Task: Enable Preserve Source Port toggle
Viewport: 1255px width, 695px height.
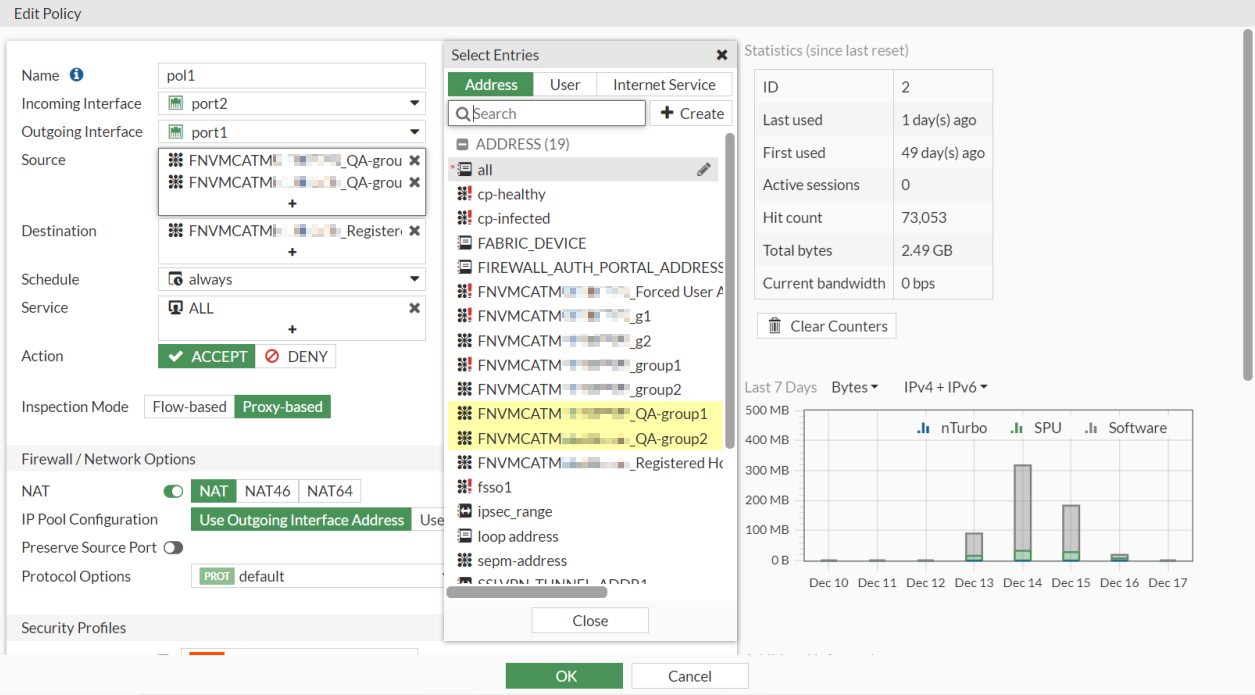Action: point(173,548)
